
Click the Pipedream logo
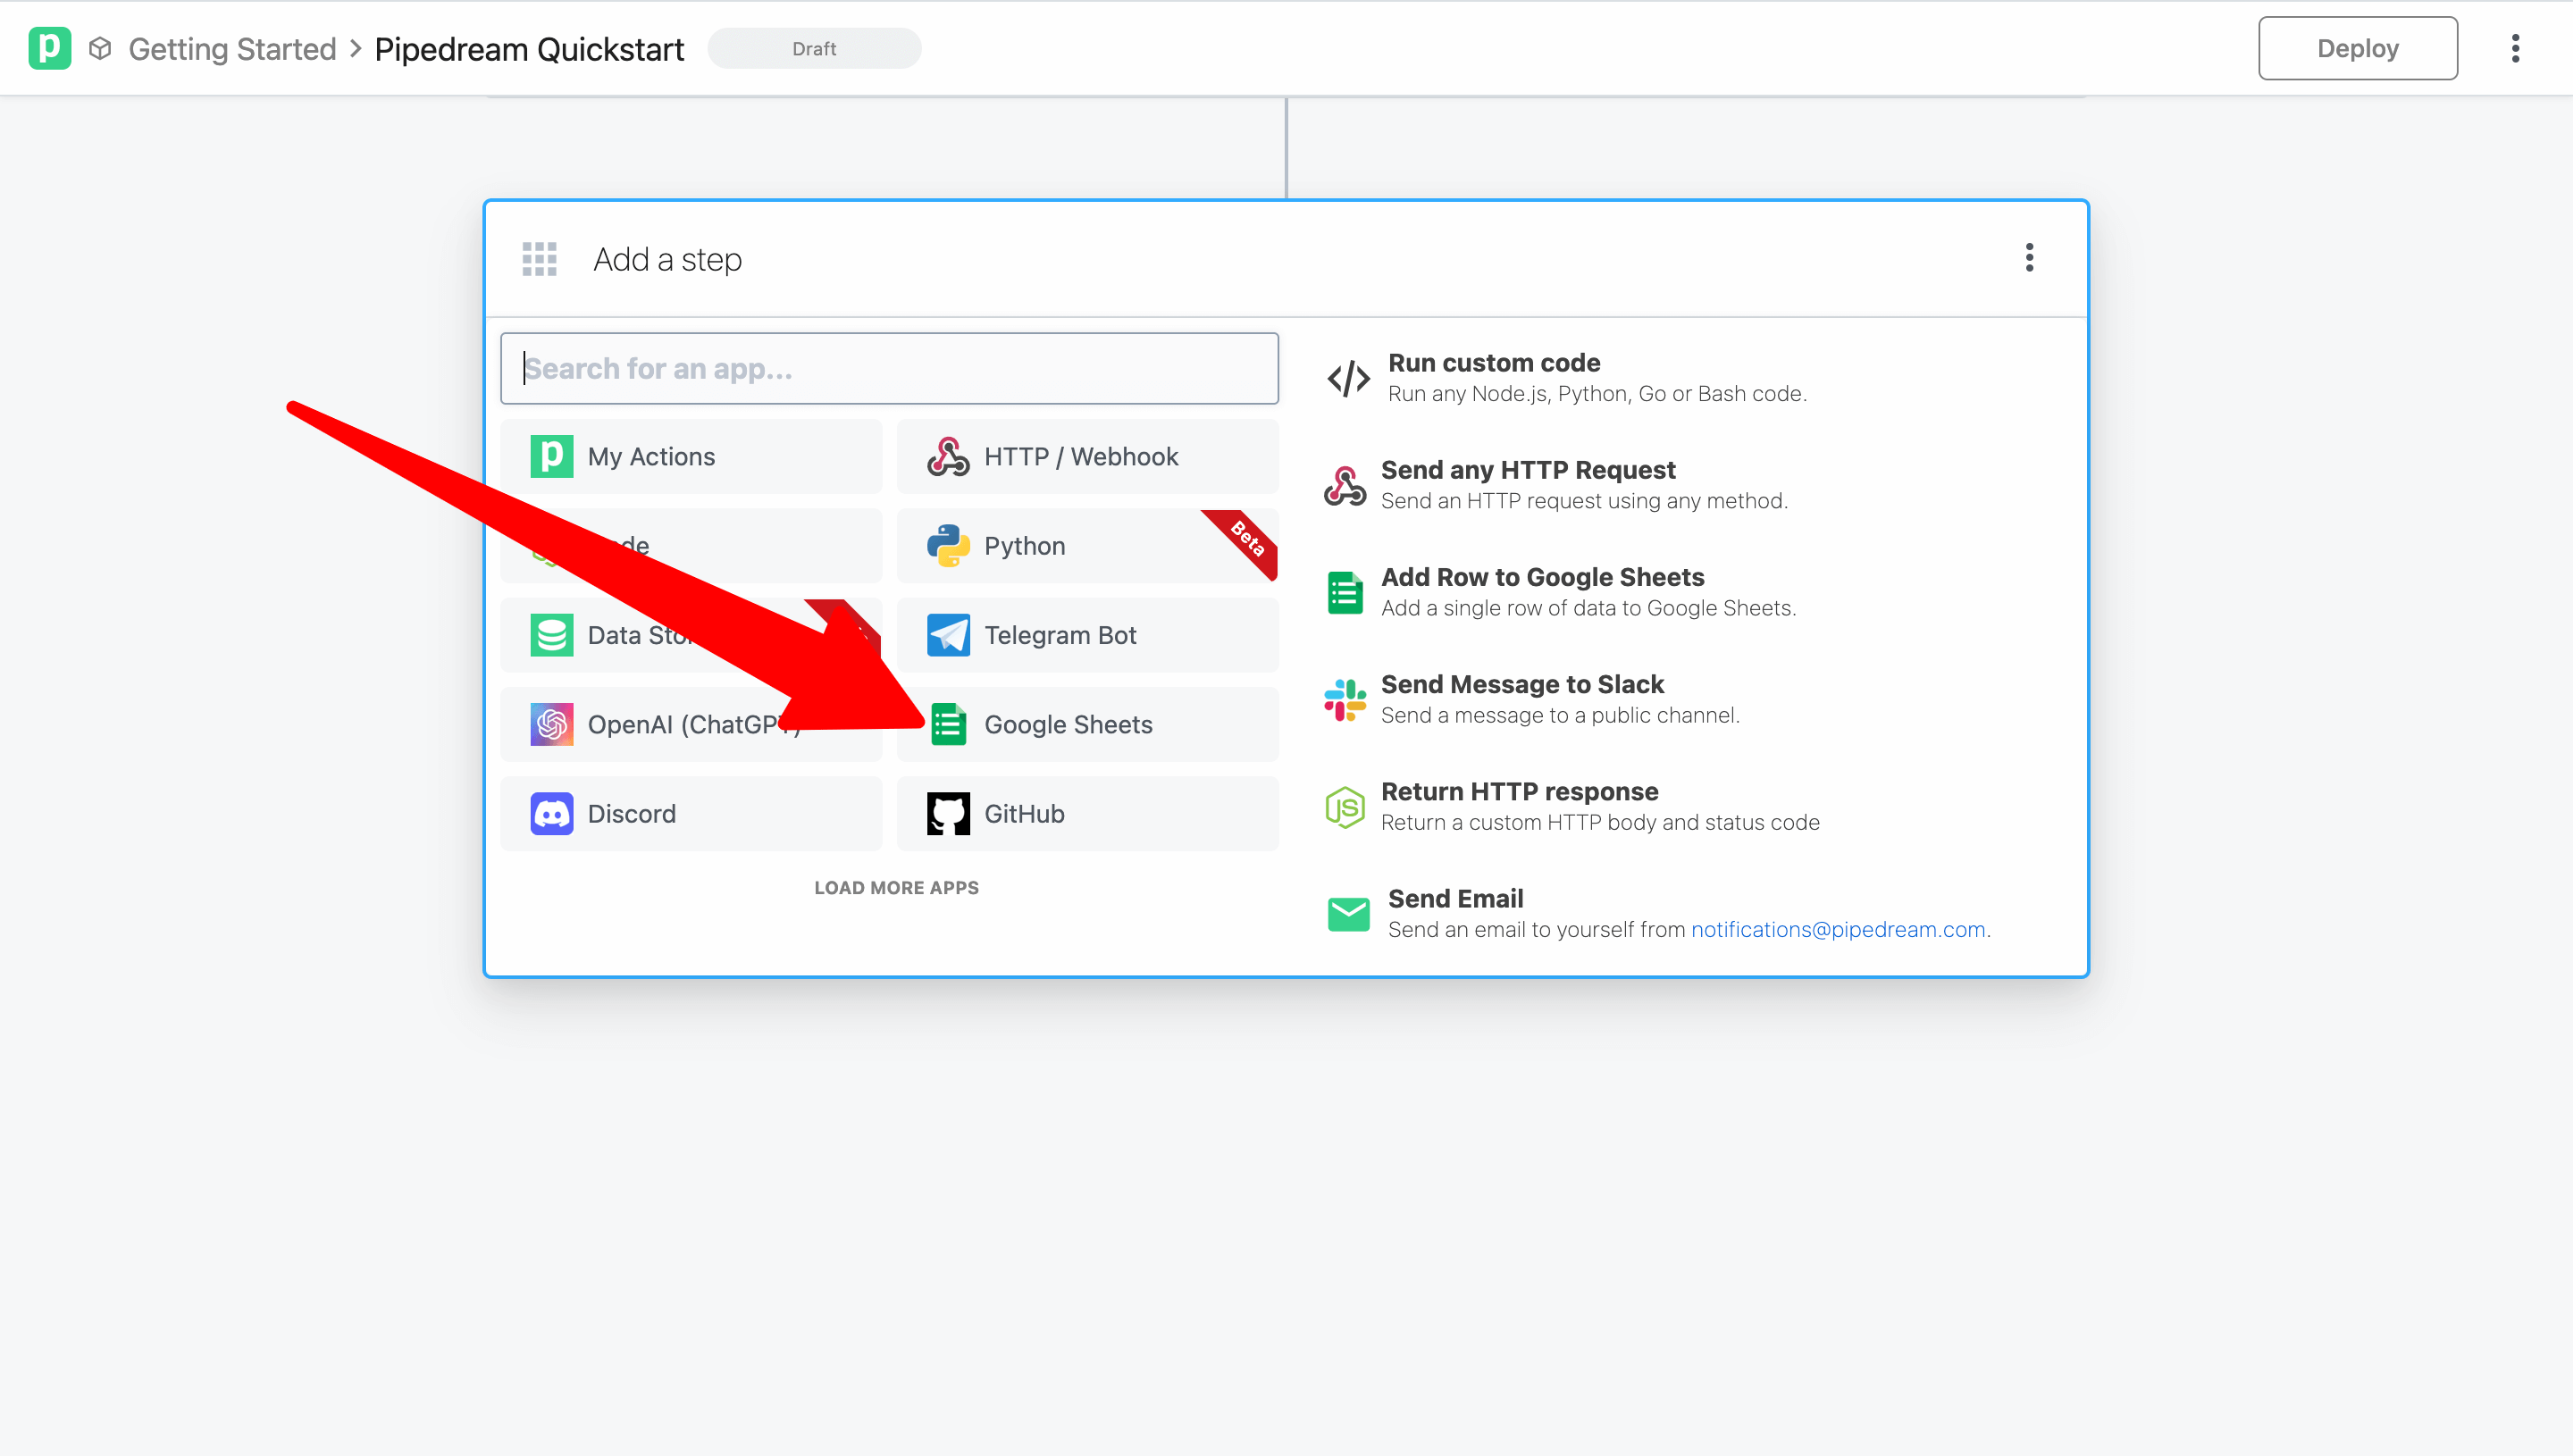(50, 48)
